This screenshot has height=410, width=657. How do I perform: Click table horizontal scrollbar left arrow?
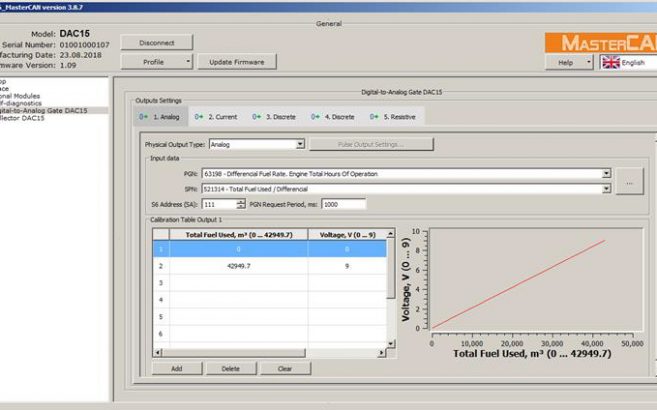point(158,353)
